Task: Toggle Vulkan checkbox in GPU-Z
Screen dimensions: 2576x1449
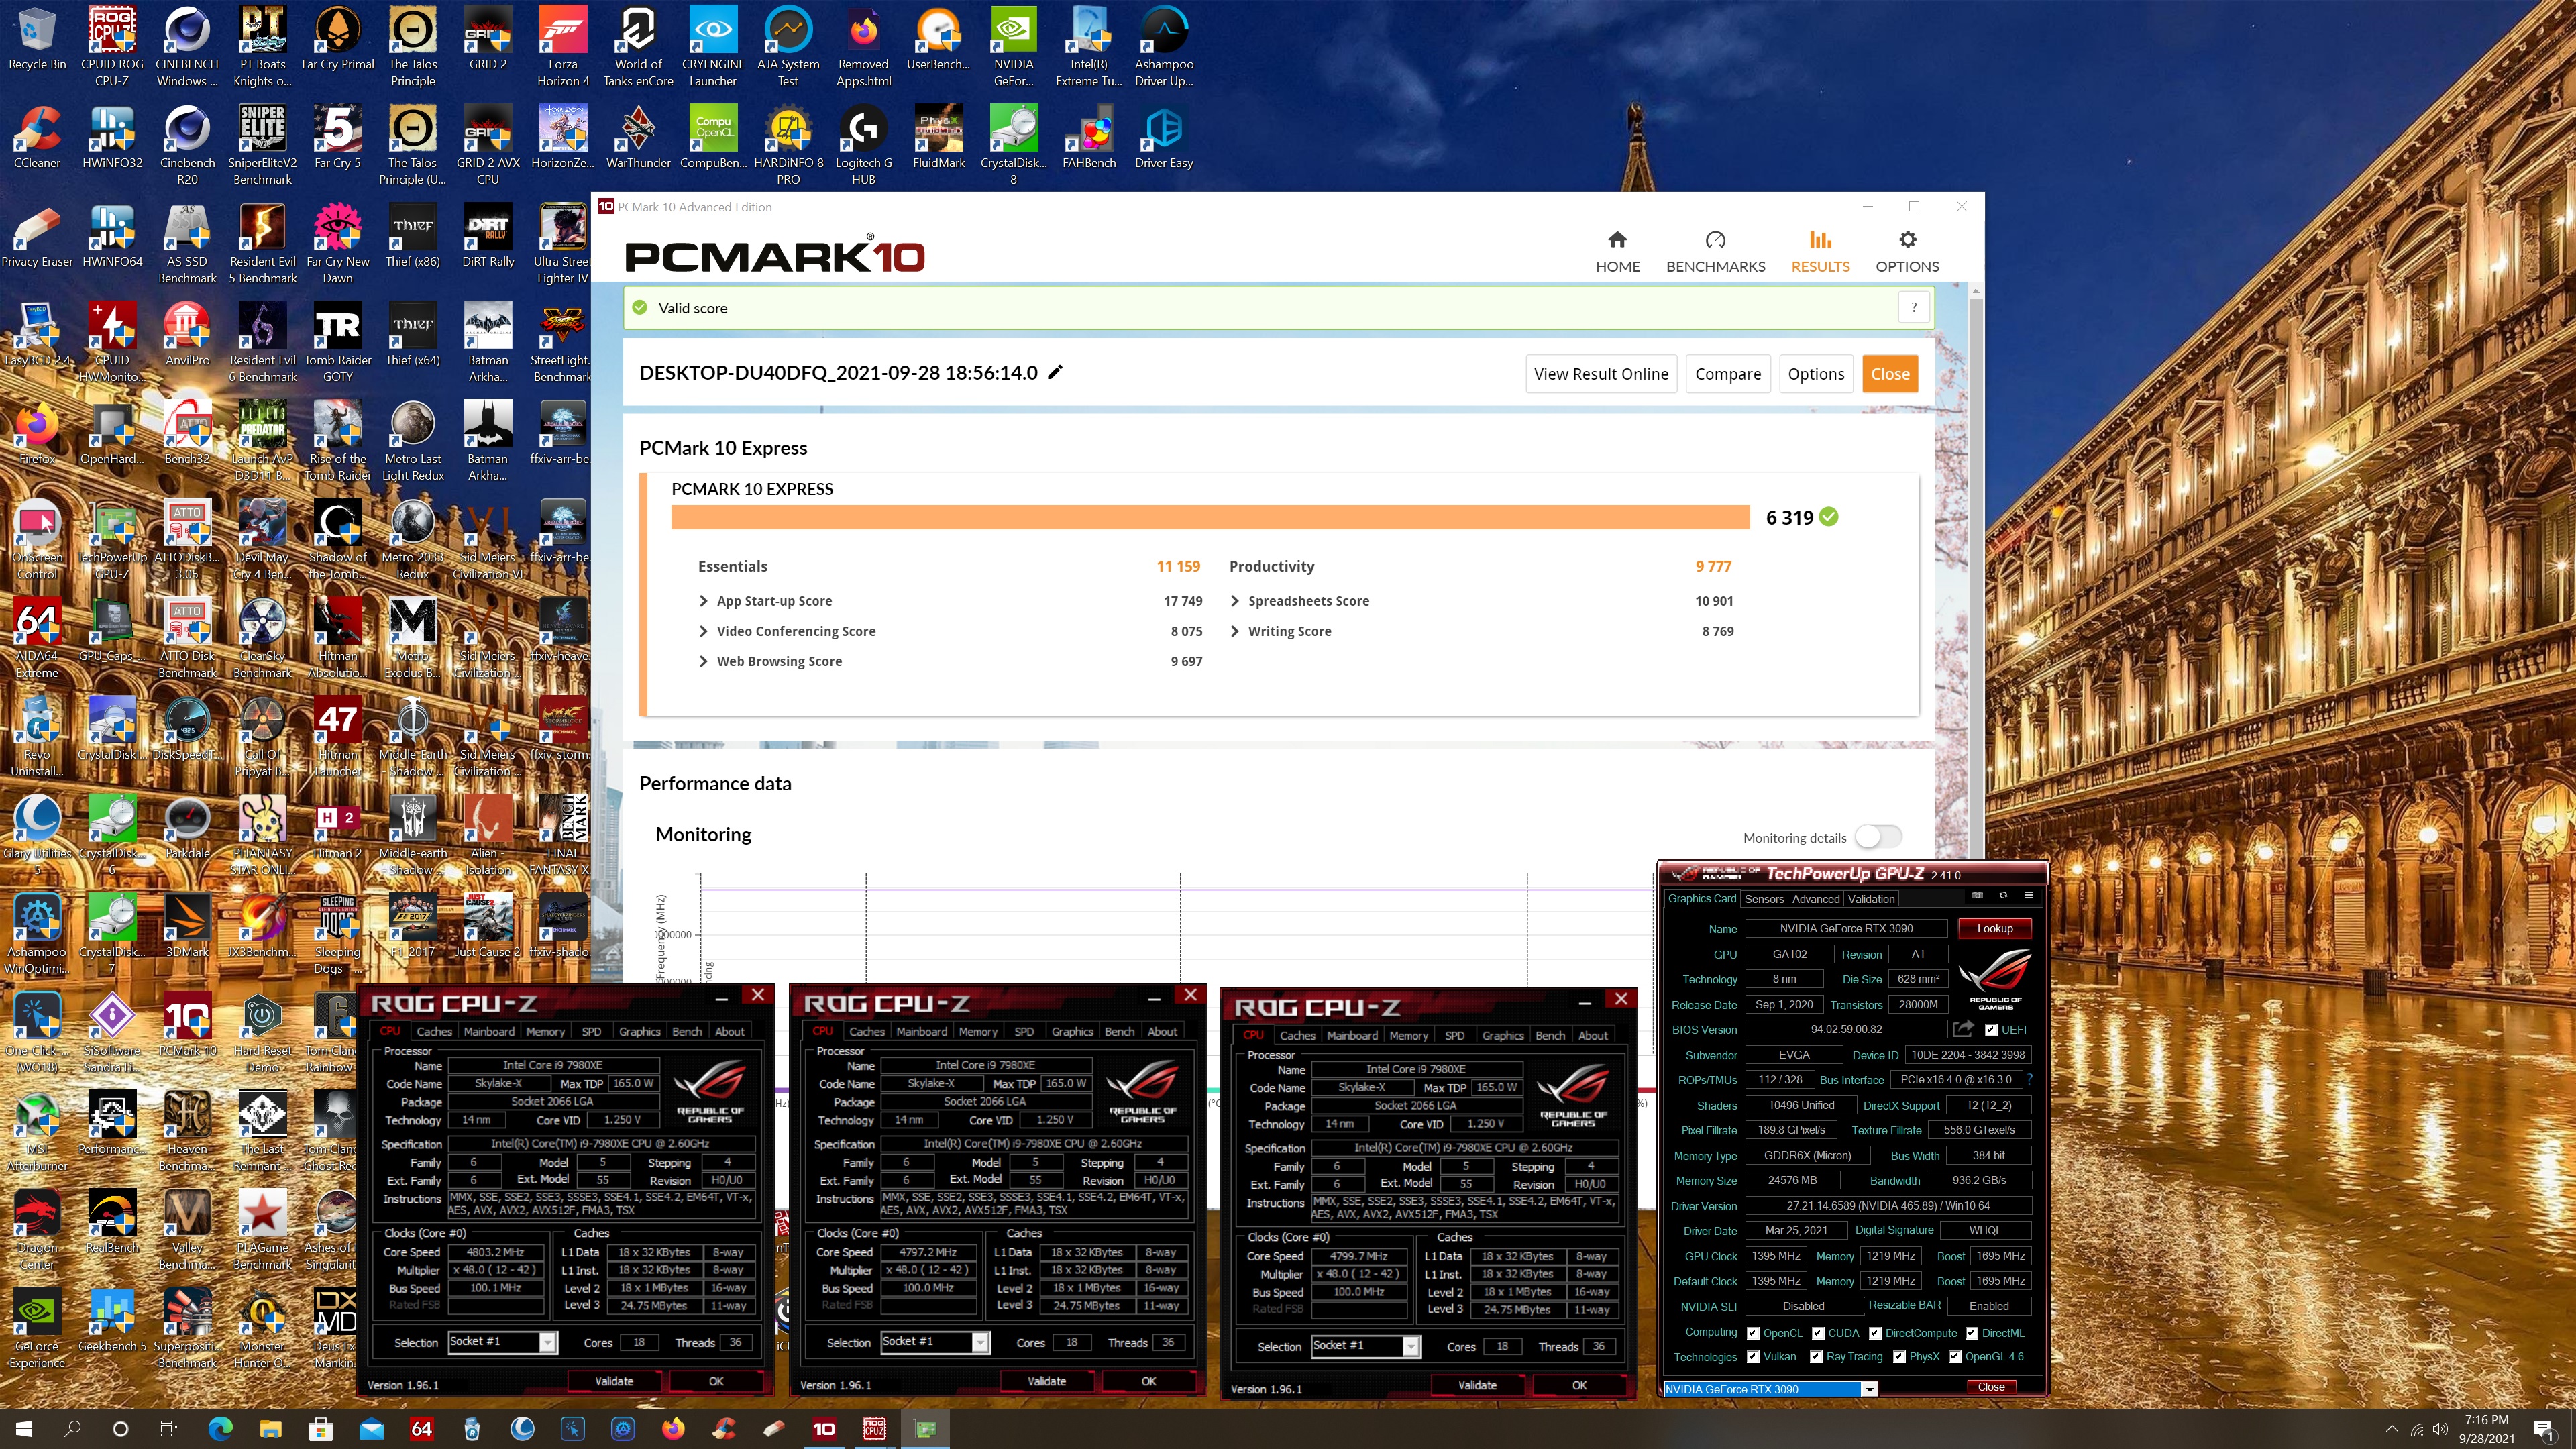Action: 1753,1357
